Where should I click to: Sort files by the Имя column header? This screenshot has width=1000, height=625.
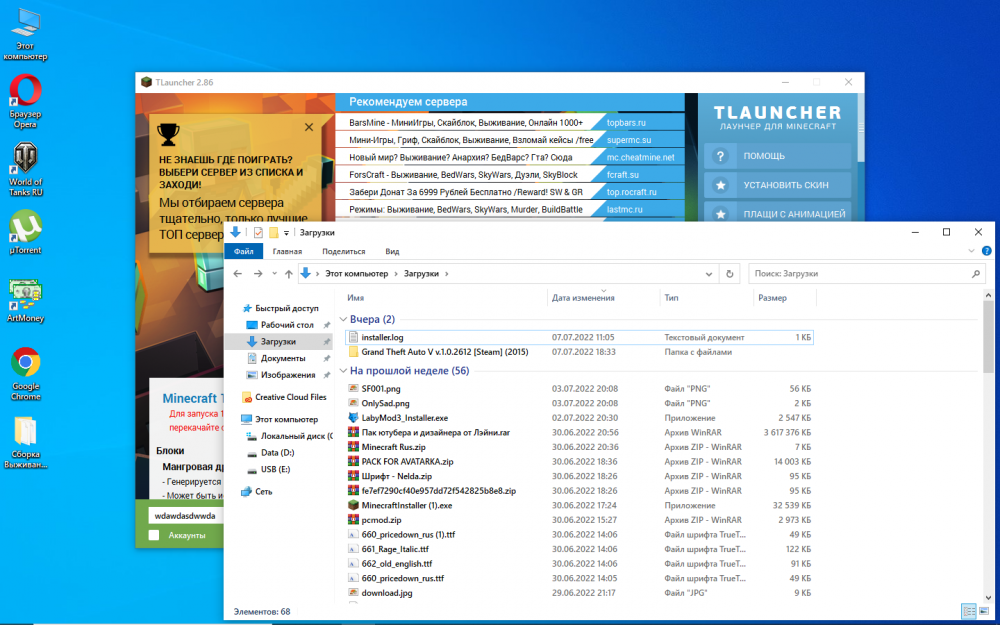point(356,298)
